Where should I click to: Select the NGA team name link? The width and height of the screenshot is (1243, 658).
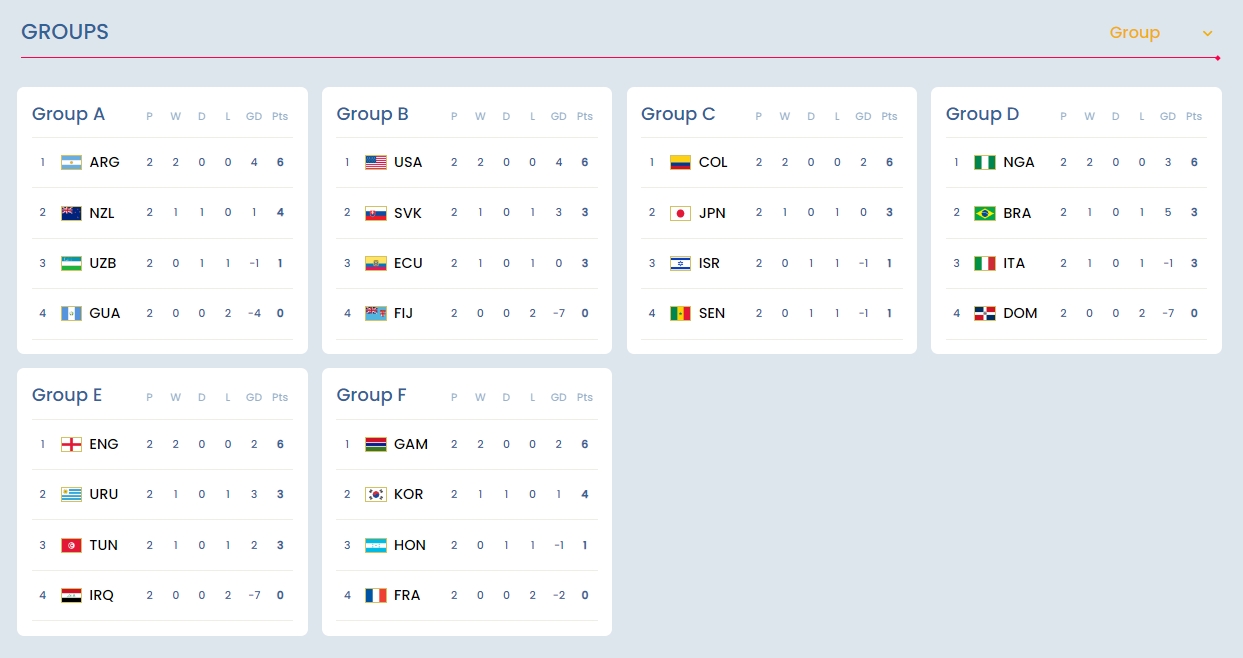point(1019,162)
